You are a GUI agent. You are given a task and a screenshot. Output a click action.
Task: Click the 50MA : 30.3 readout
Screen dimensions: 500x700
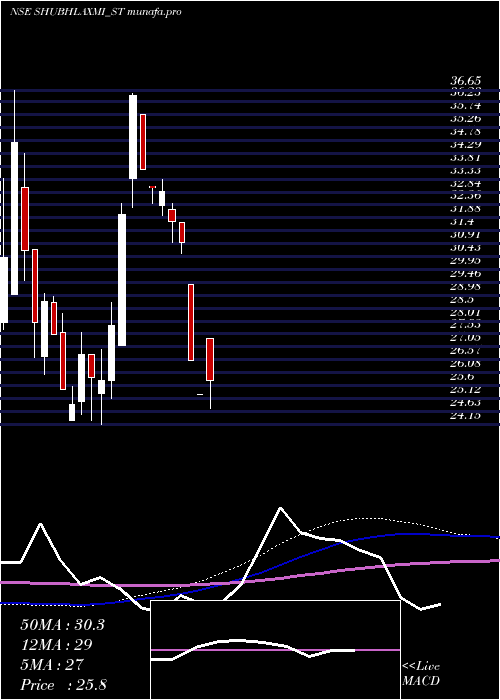click(62, 625)
